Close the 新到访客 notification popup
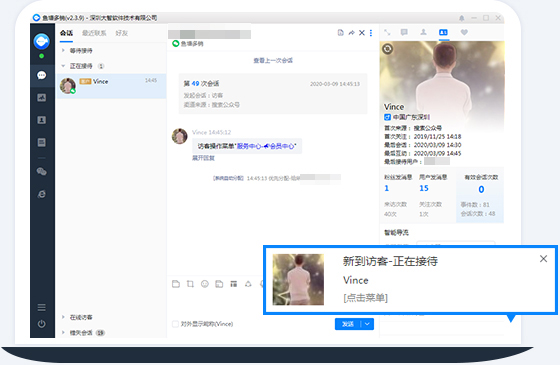 click(x=543, y=259)
